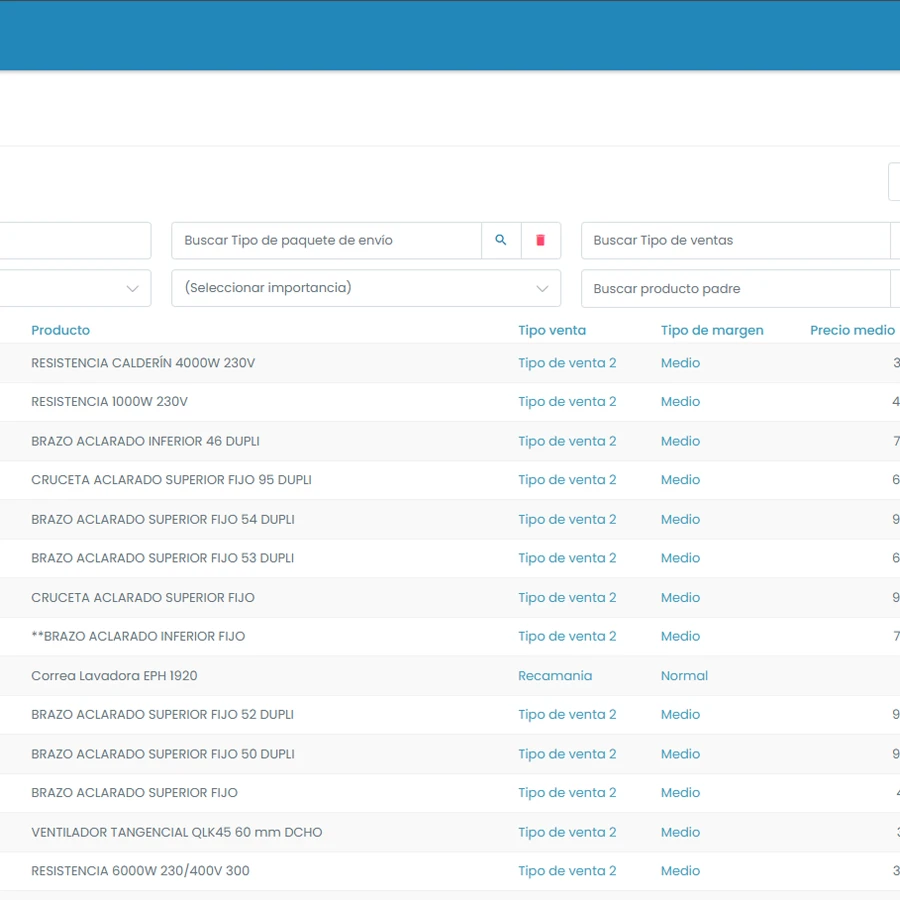Image resolution: width=900 pixels, height=900 pixels.
Task: Click the red trash icon to clear package type
Action: 540,240
